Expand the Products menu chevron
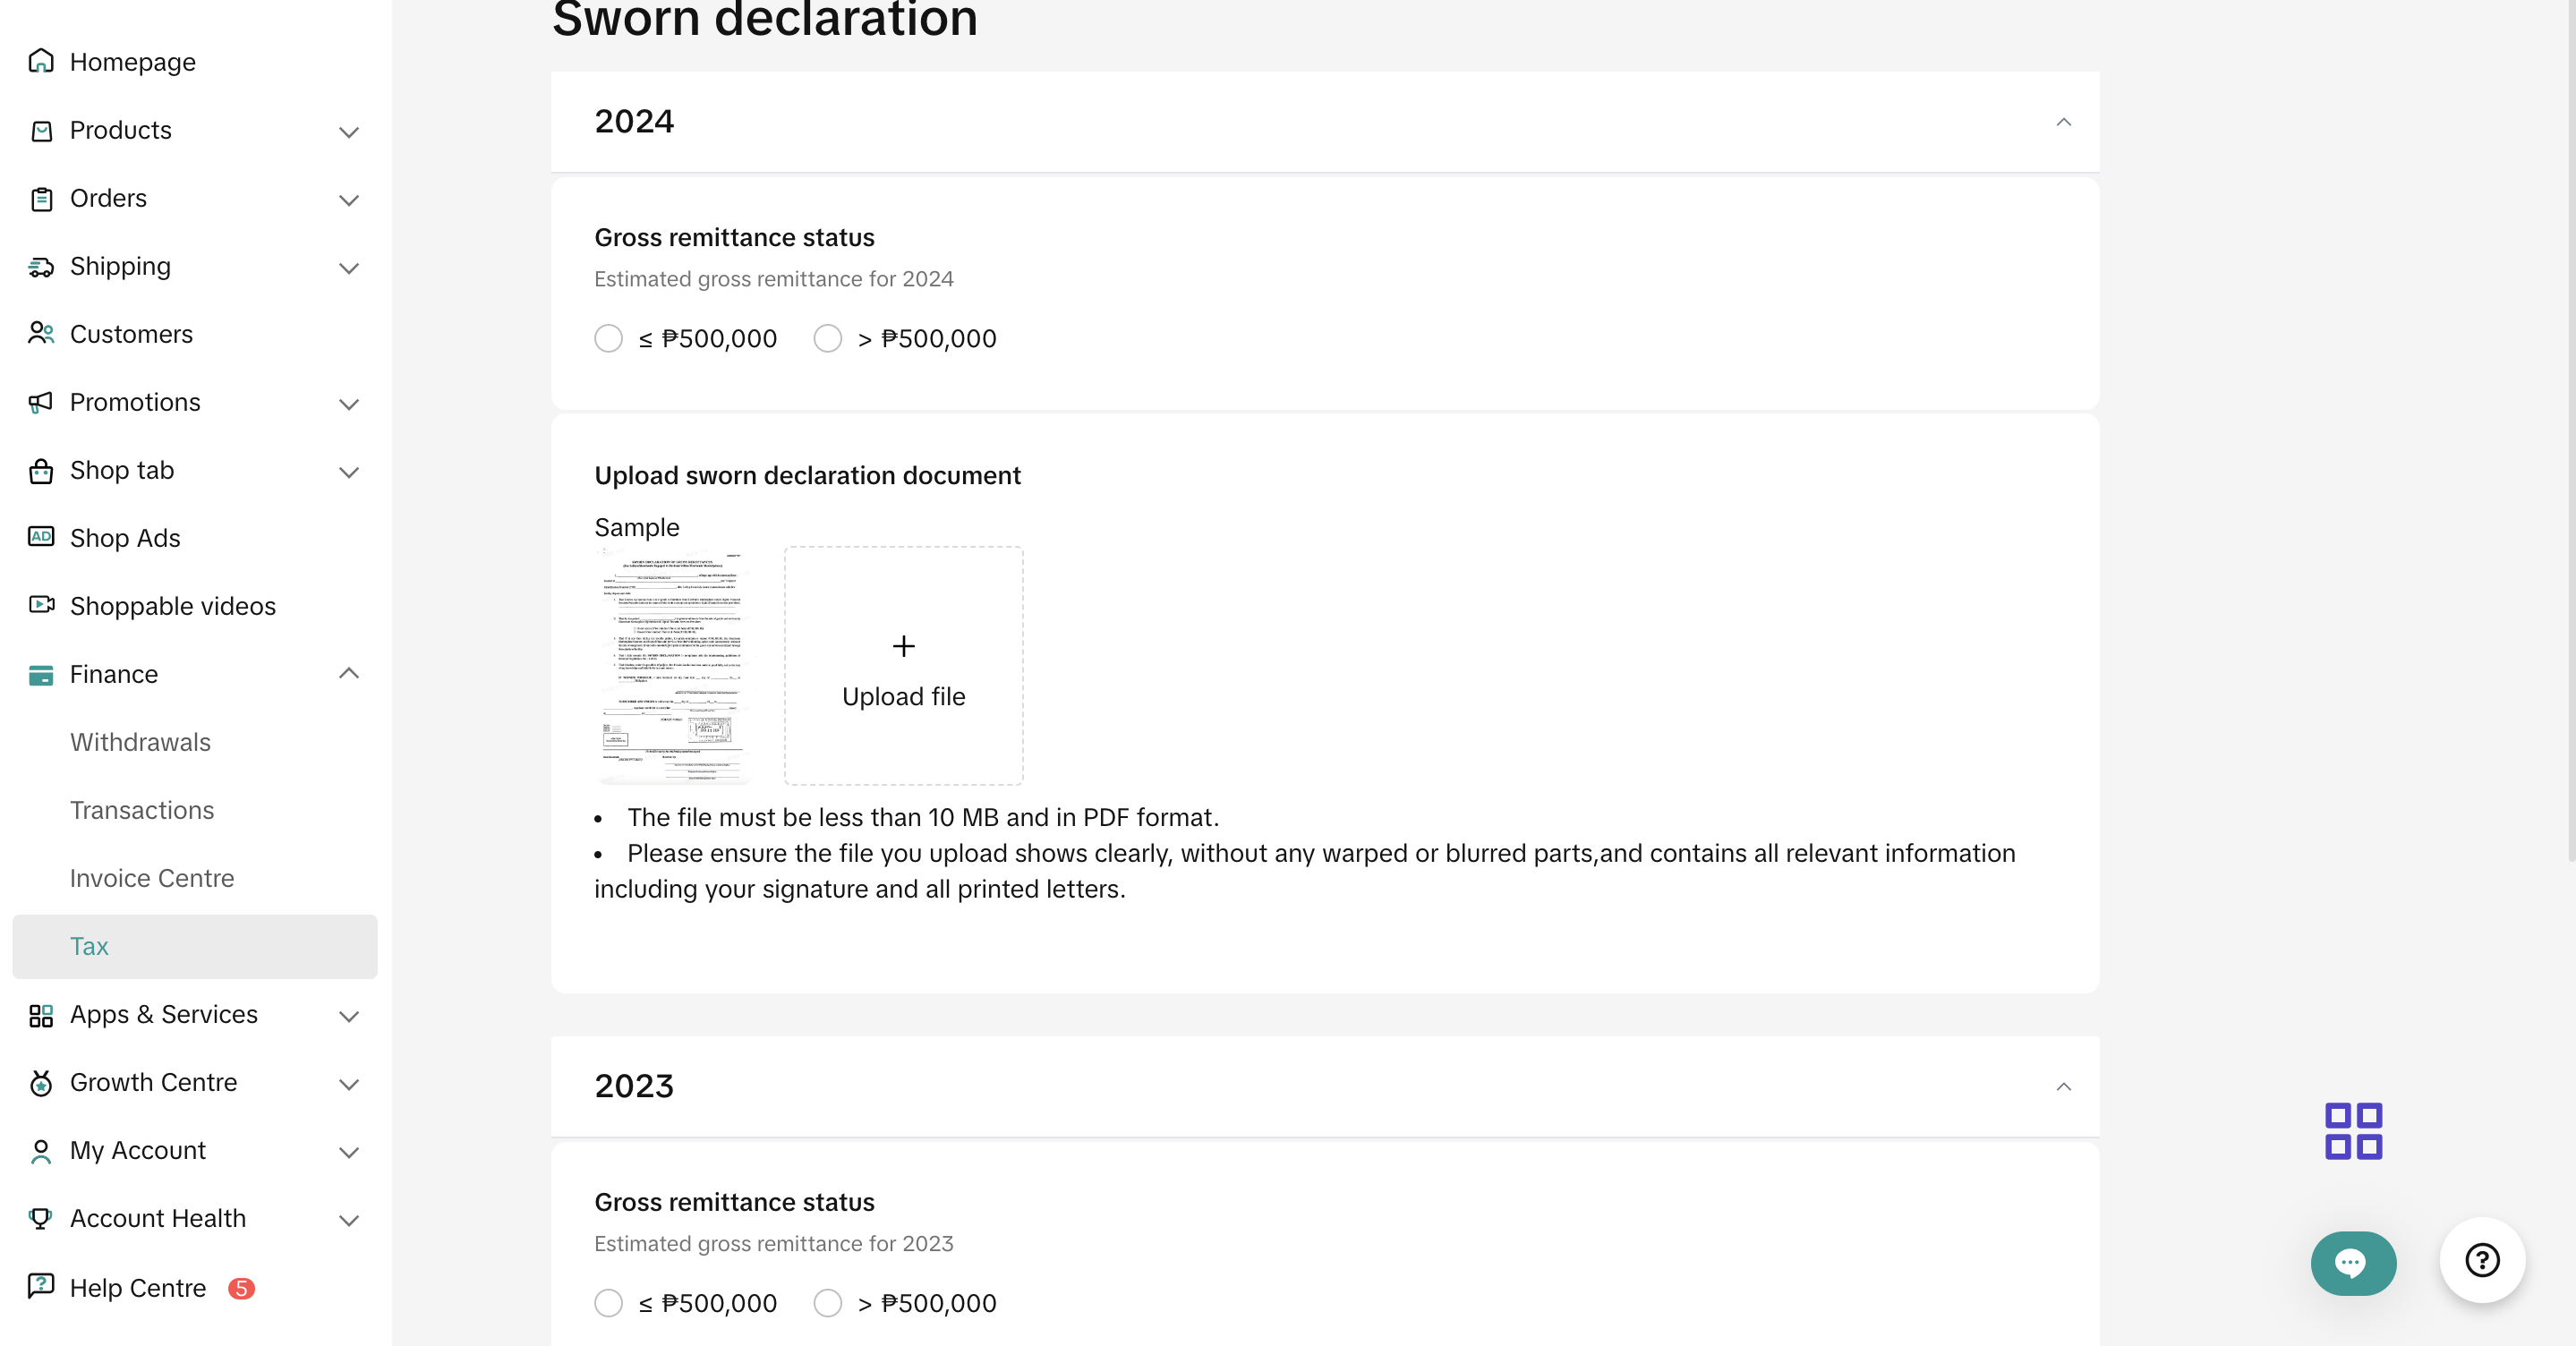The height and width of the screenshot is (1346, 2576). [348, 132]
